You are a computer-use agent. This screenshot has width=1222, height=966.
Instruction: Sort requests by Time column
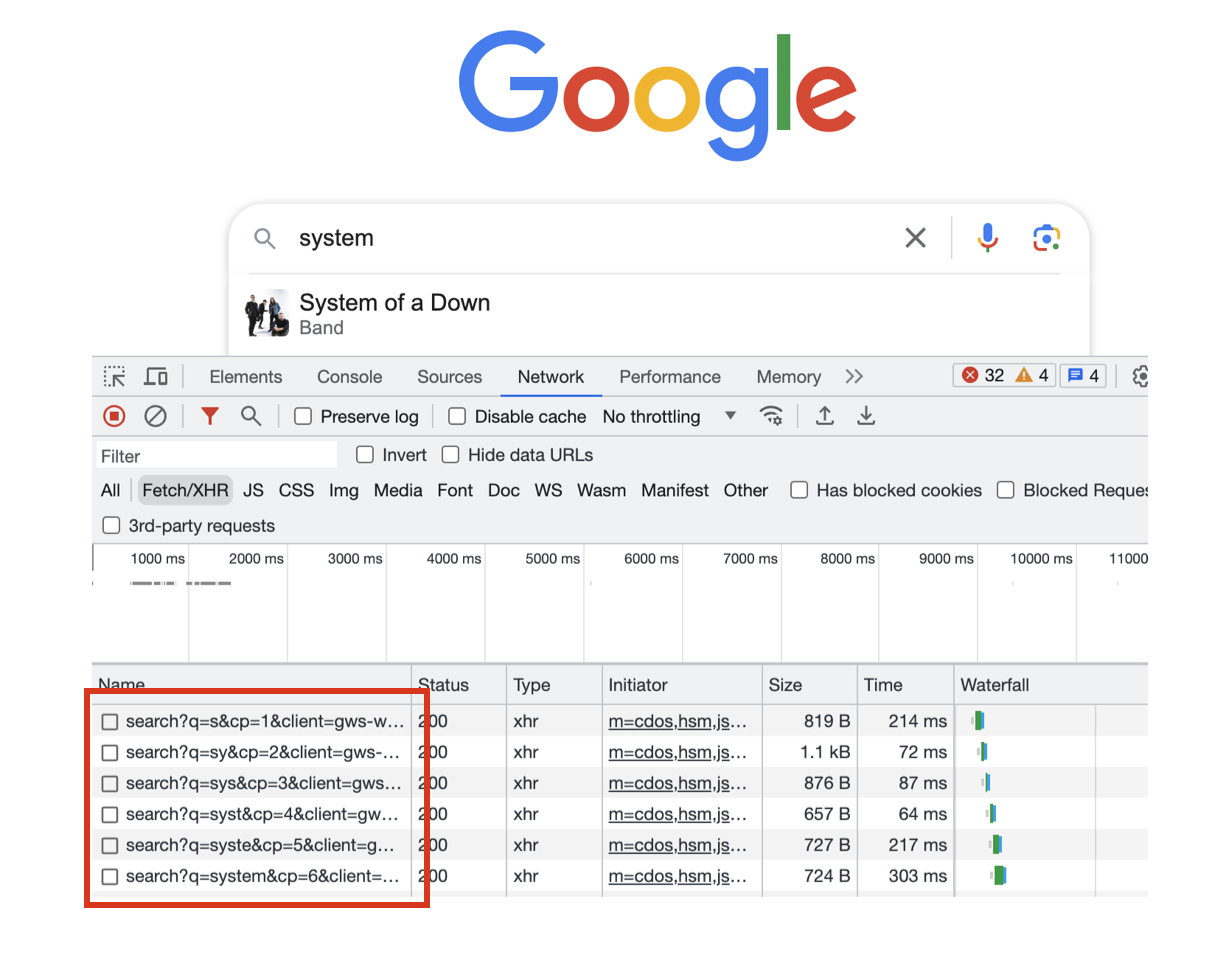coord(904,685)
